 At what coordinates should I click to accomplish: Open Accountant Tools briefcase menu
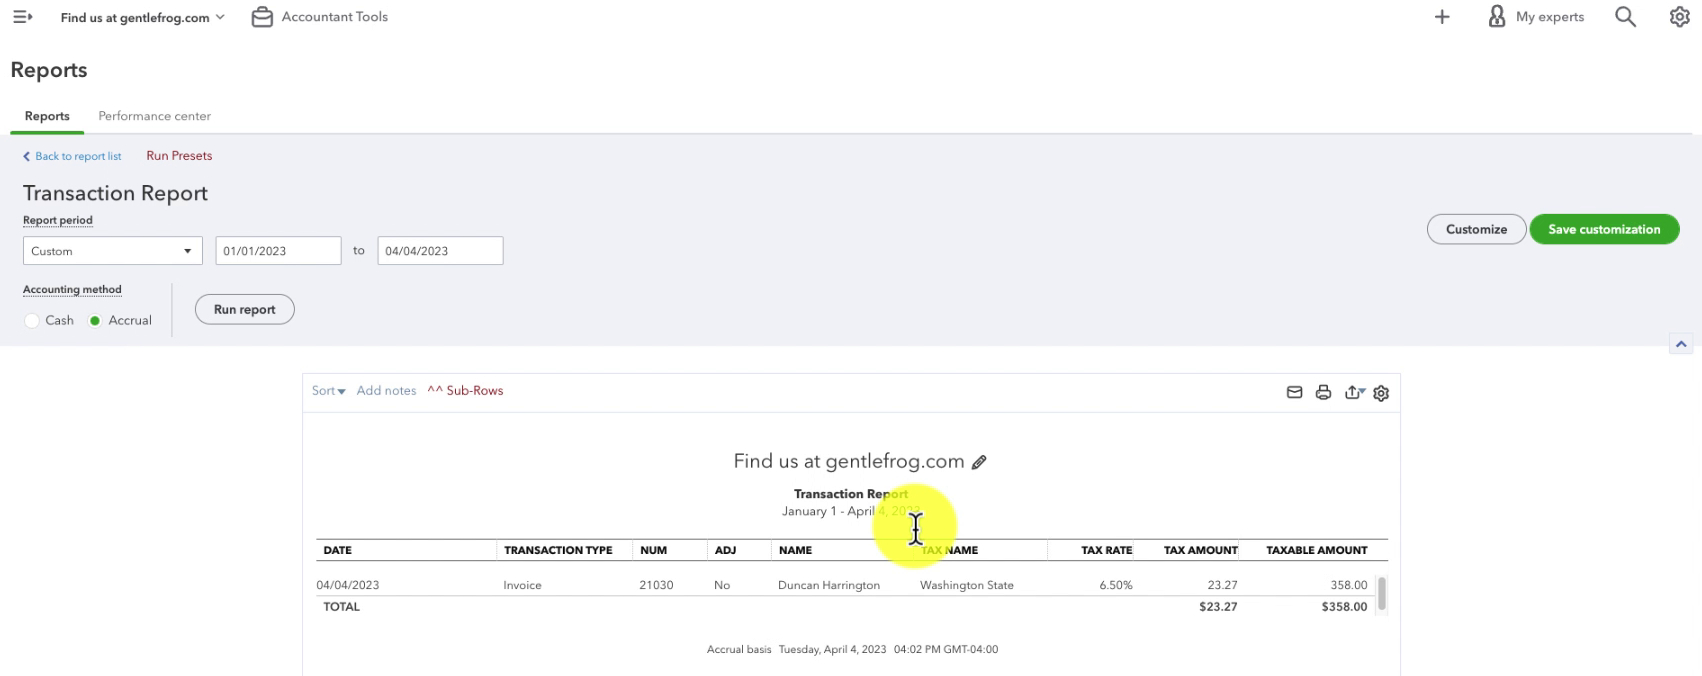(319, 17)
